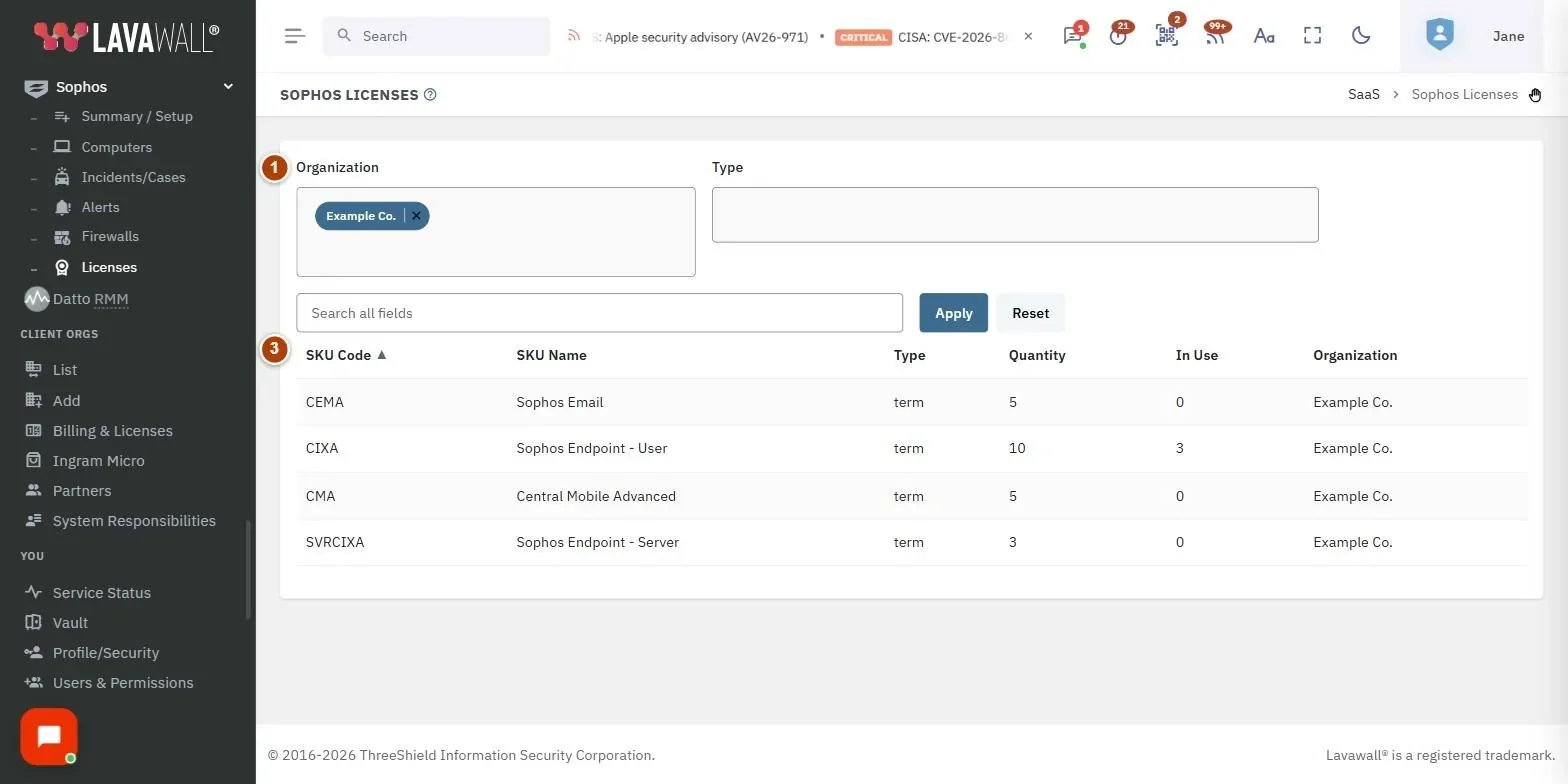Reset the license filters
The height and width of the screenshot is (784, 1568).
1030,313
